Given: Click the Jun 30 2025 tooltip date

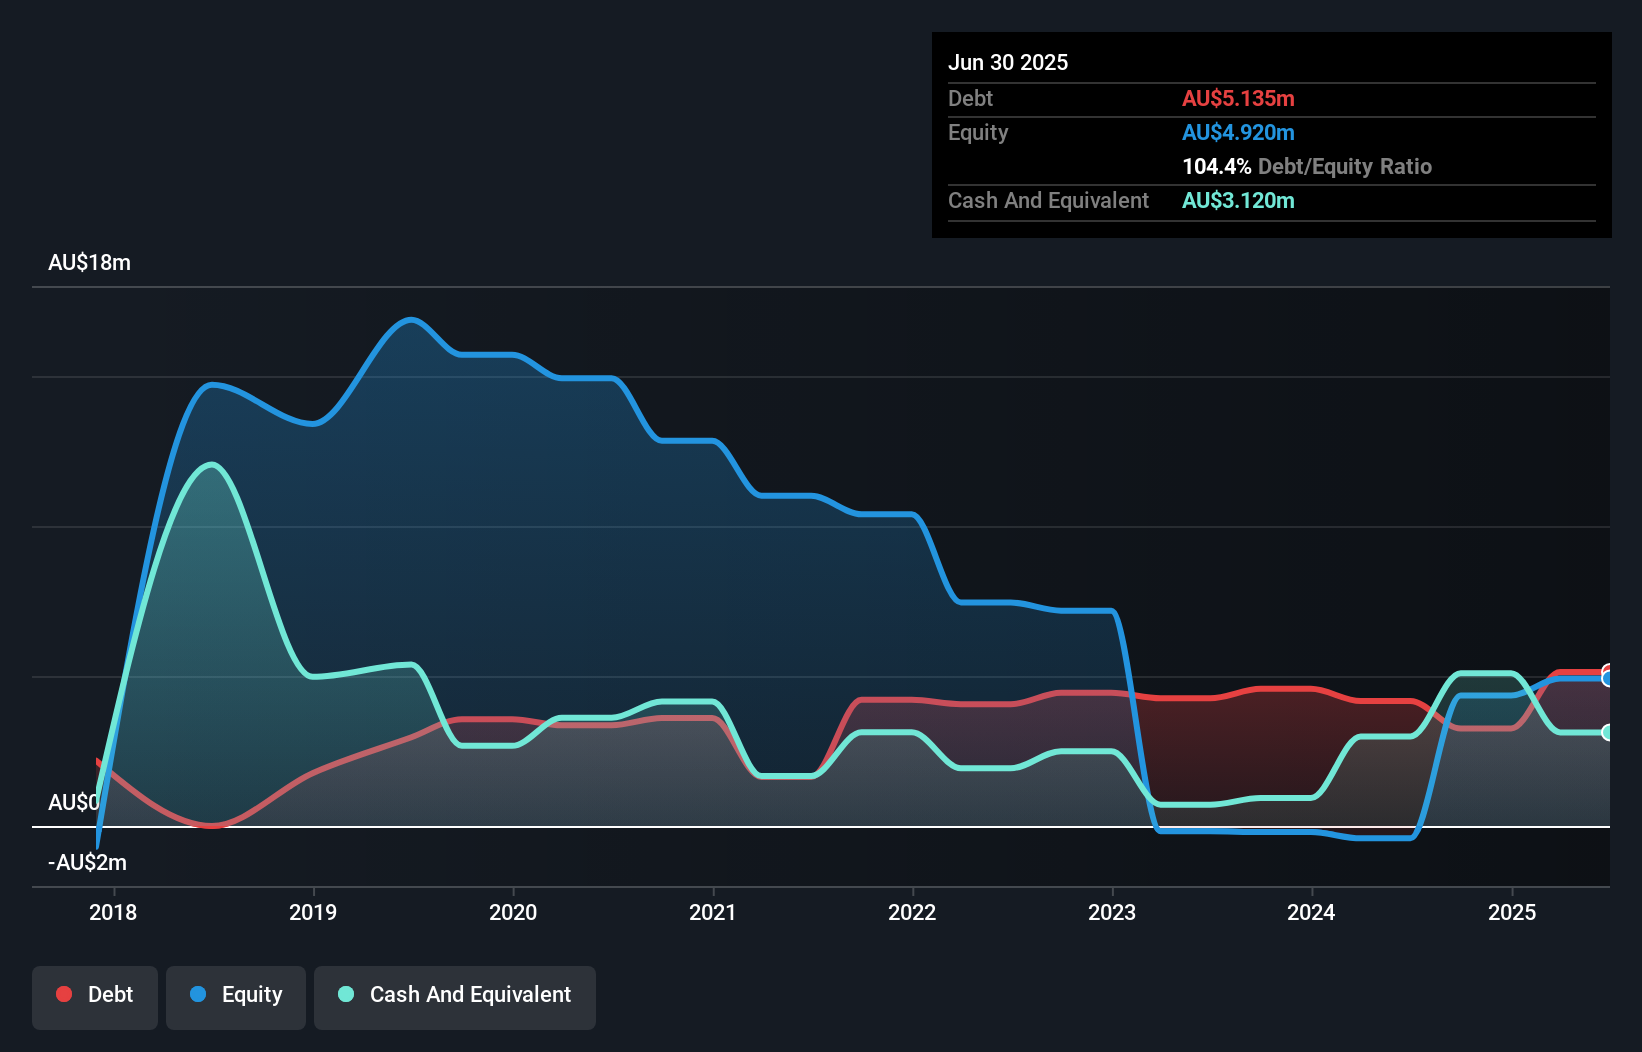Looking at the screenshot, I should (x=1008, y=62).
